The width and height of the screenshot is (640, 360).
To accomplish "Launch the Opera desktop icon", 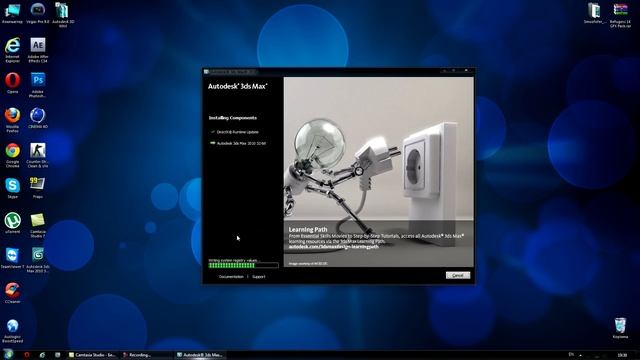I will 12,83.
